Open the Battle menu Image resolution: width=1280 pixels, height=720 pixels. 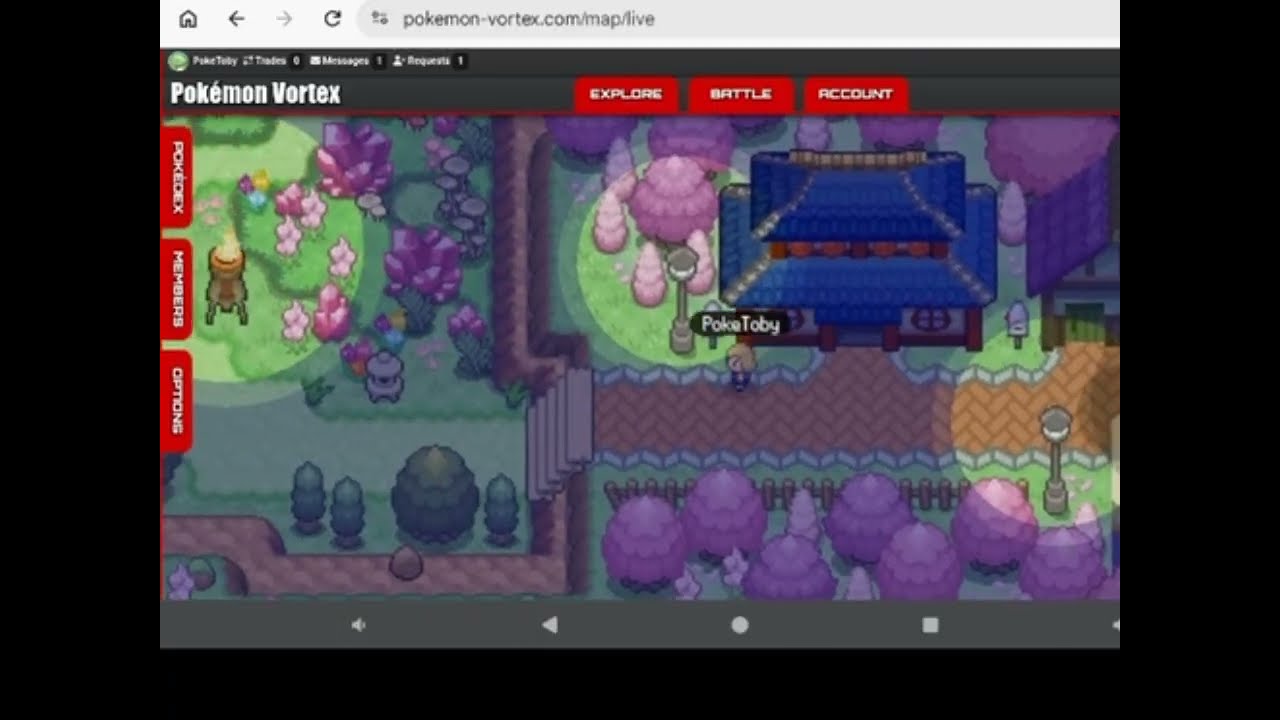coord(741,94)
